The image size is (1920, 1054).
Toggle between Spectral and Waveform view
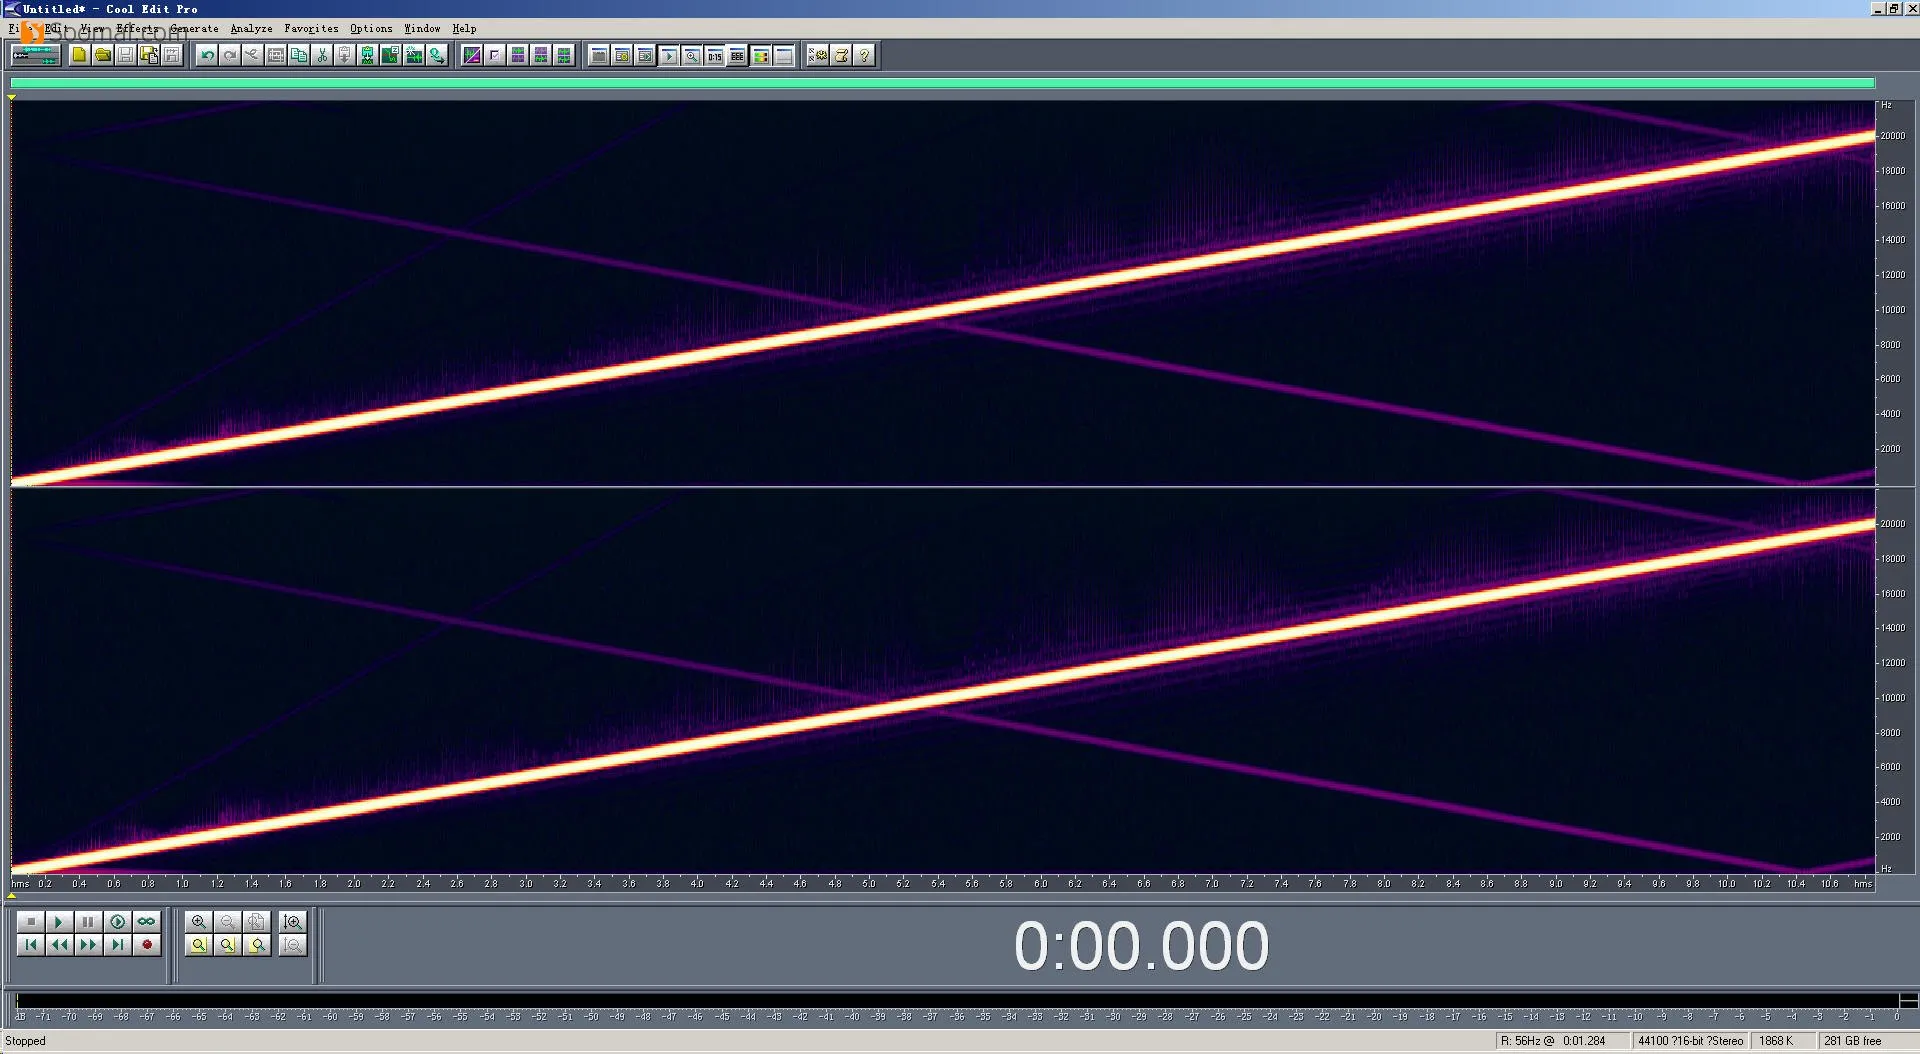pos(472,56)
